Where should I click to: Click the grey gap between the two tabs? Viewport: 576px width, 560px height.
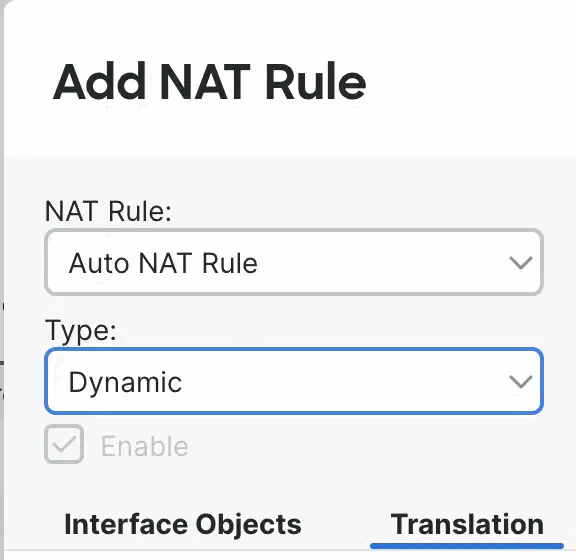coord(345,525)
